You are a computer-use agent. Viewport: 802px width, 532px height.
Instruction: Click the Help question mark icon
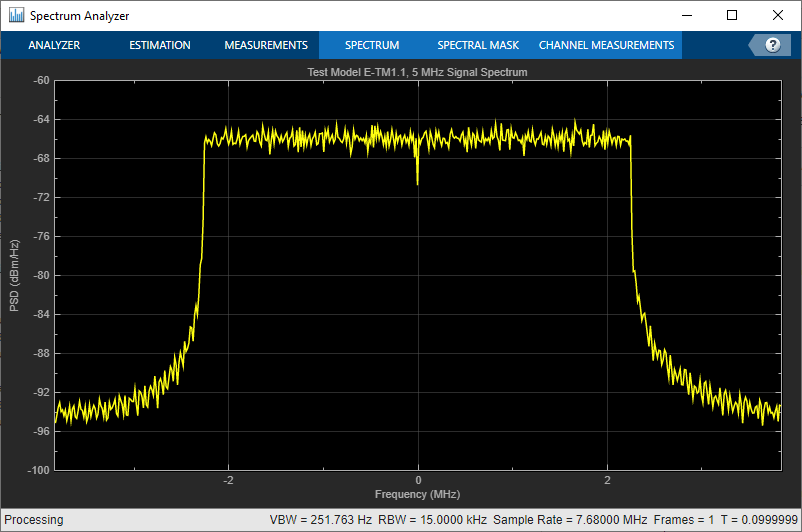pos(772,45)
